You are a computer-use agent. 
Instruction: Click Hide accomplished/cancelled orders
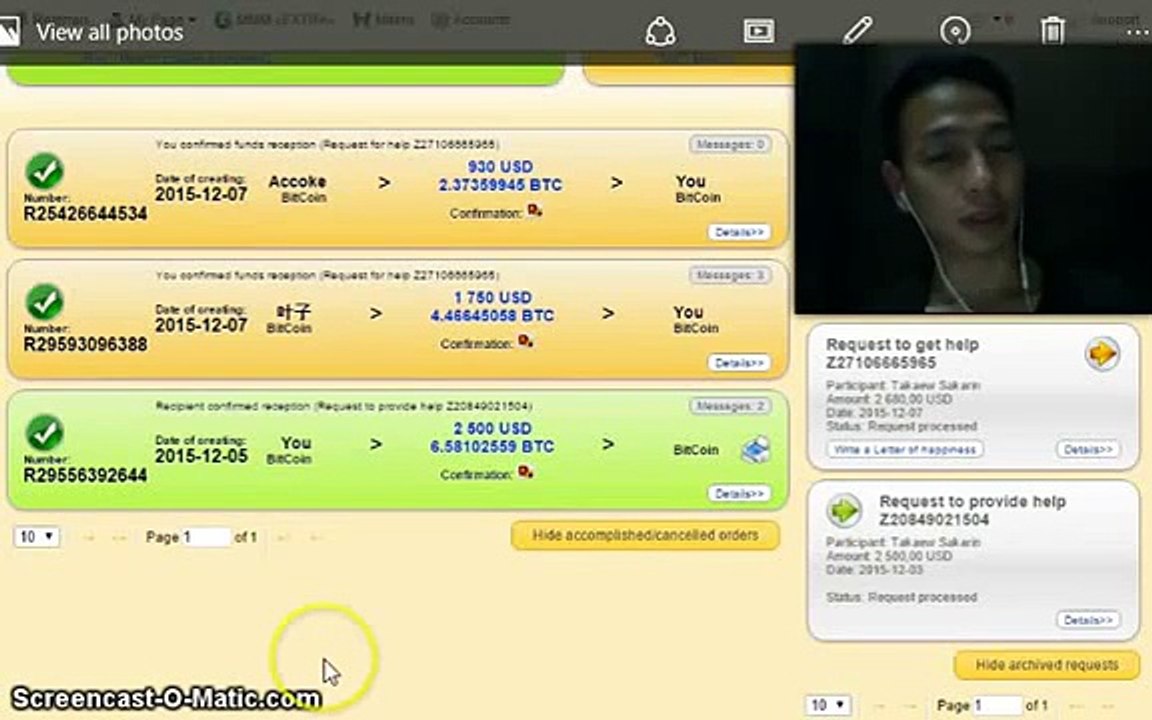point(645,536)
